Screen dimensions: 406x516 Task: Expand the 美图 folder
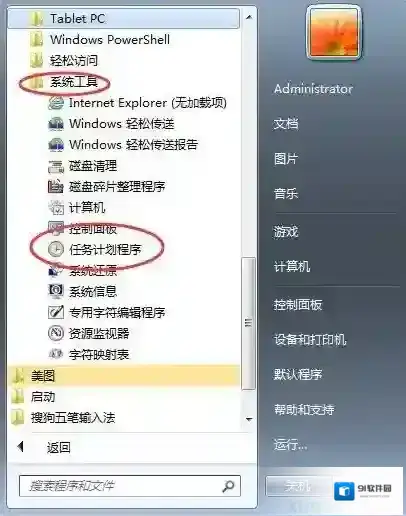[x=123, y=376]
